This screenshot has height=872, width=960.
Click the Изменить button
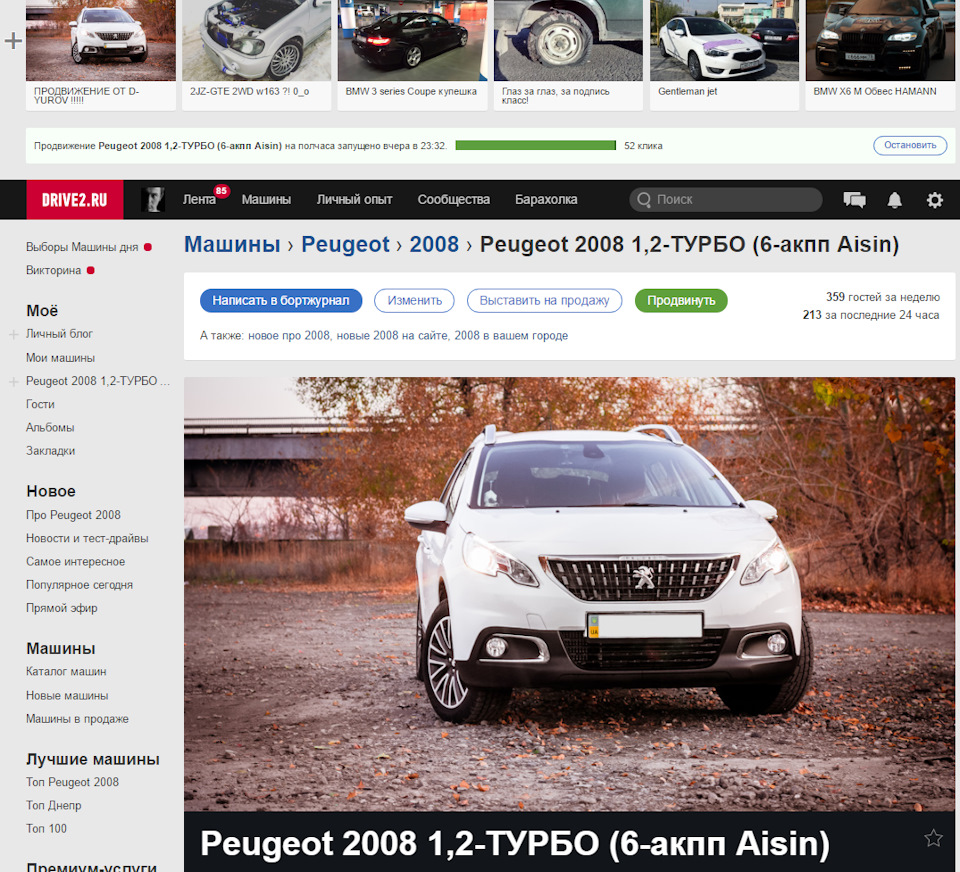click(414, 301)
